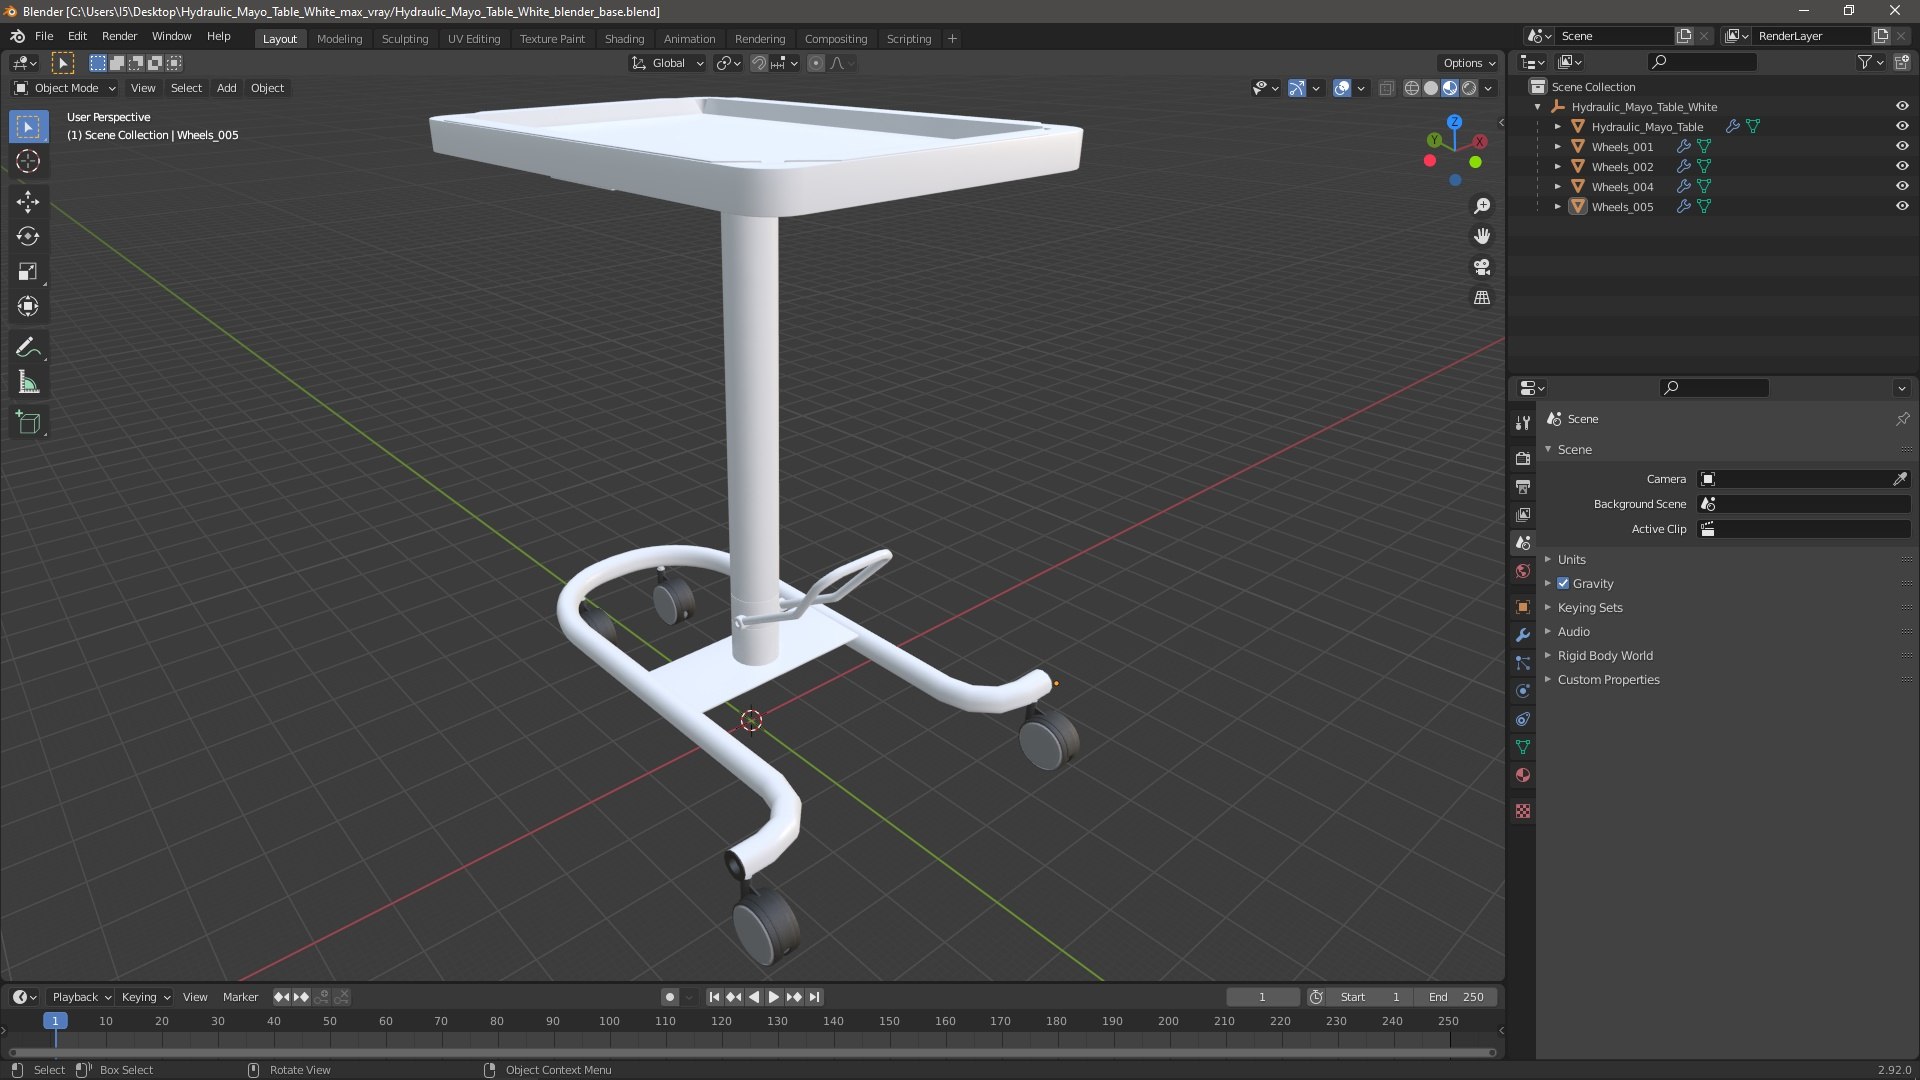Open the Modifier wrench properties tab
The height and width of the screenshot is (1080, 1920).
pos(1523,635)
